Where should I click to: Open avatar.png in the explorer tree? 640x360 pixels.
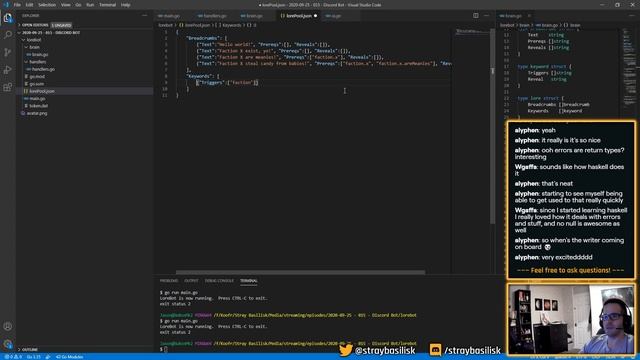pyautogui.click(x=84, y=113)
